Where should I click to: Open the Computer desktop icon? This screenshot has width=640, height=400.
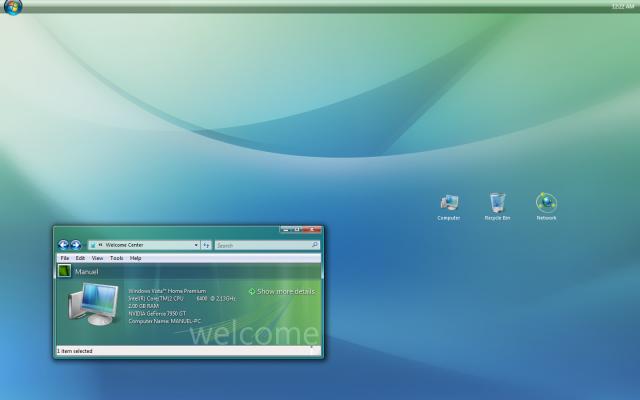pyautogui.click(x=449, y=208)
